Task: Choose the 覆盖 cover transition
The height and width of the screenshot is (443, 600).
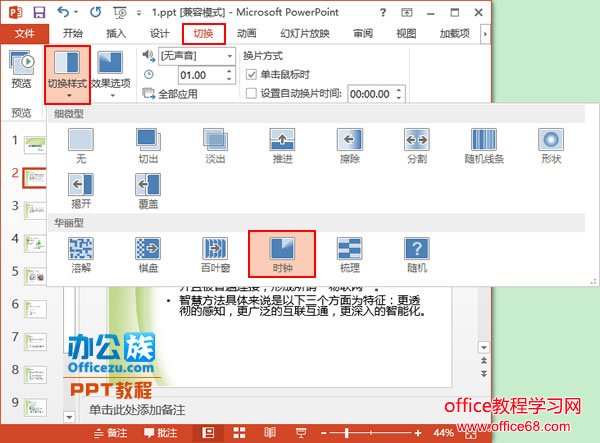Action: coord(148,191)
